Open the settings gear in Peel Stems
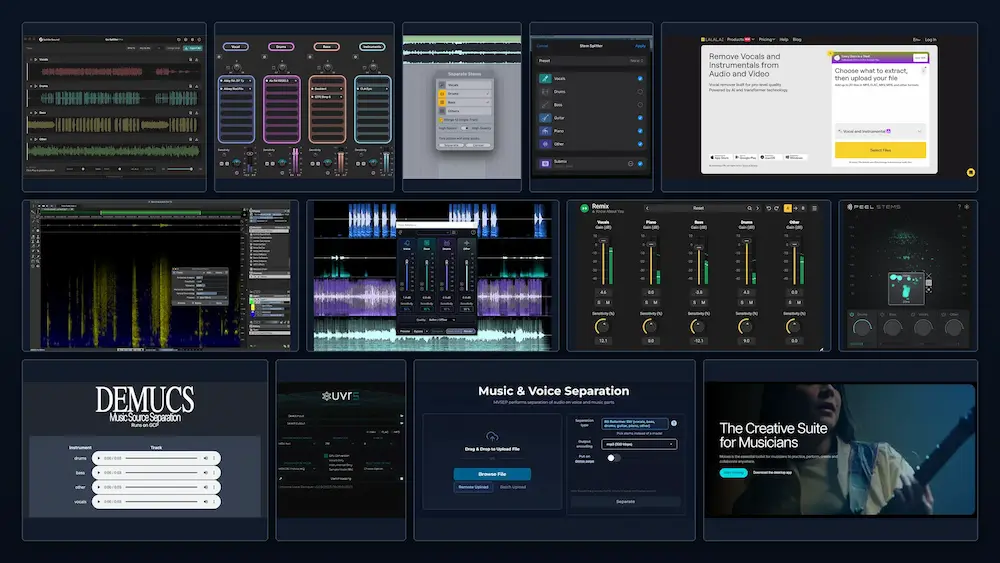This screenshot has height=563, width=1000. (967, 207)
